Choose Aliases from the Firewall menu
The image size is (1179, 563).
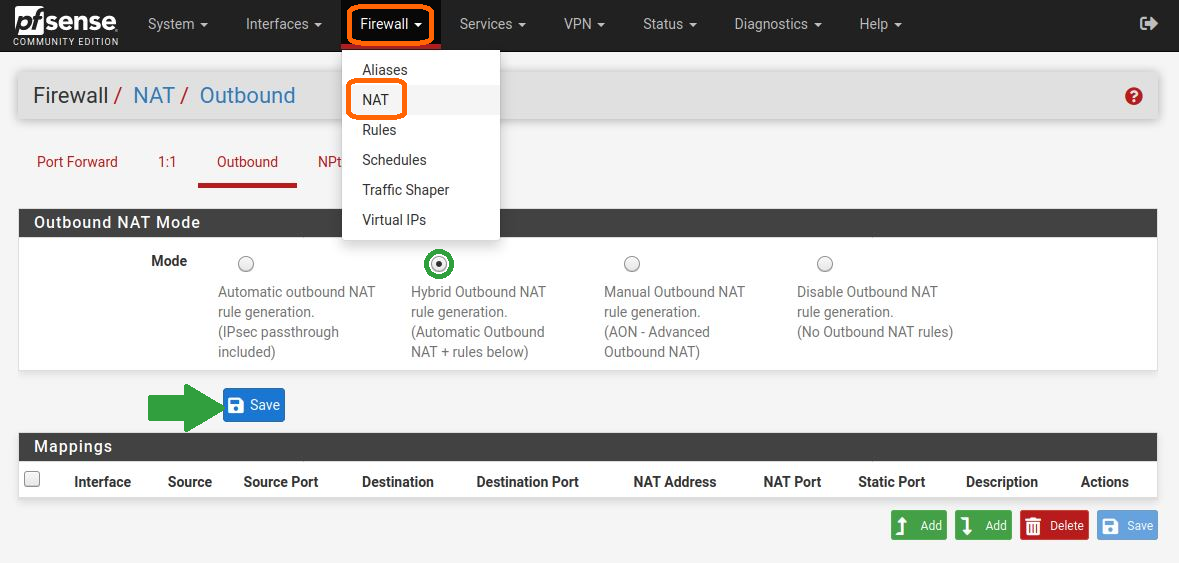coord(385,70)
